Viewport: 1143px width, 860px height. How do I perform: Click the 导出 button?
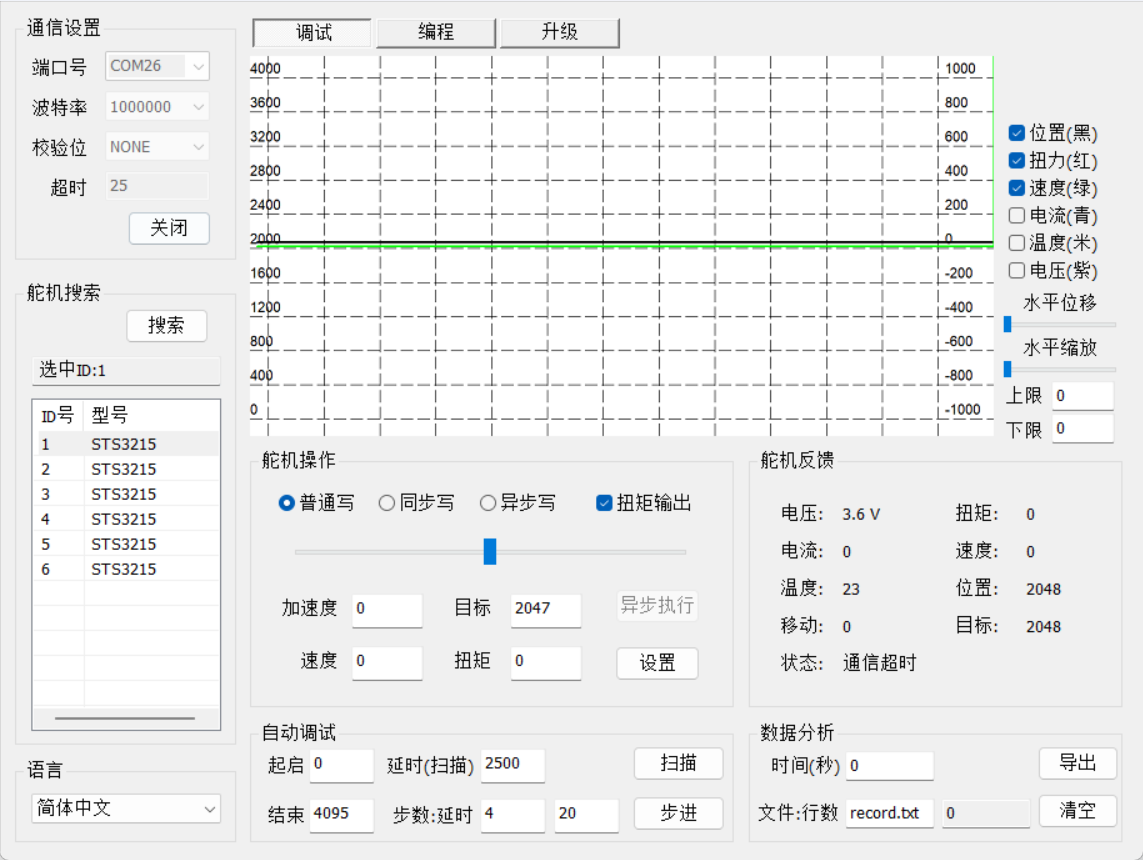[1077, 763]
